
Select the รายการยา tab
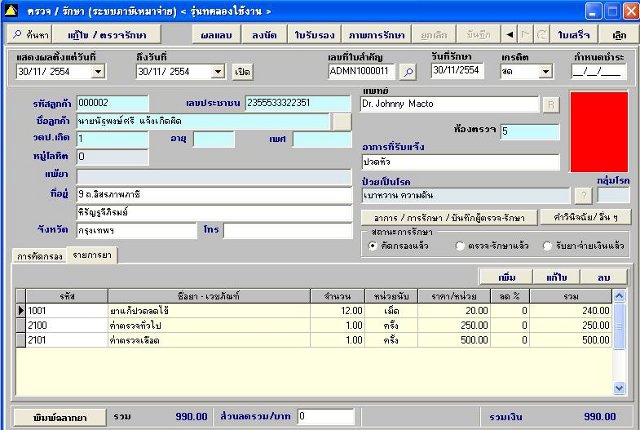tap(91, 256)
